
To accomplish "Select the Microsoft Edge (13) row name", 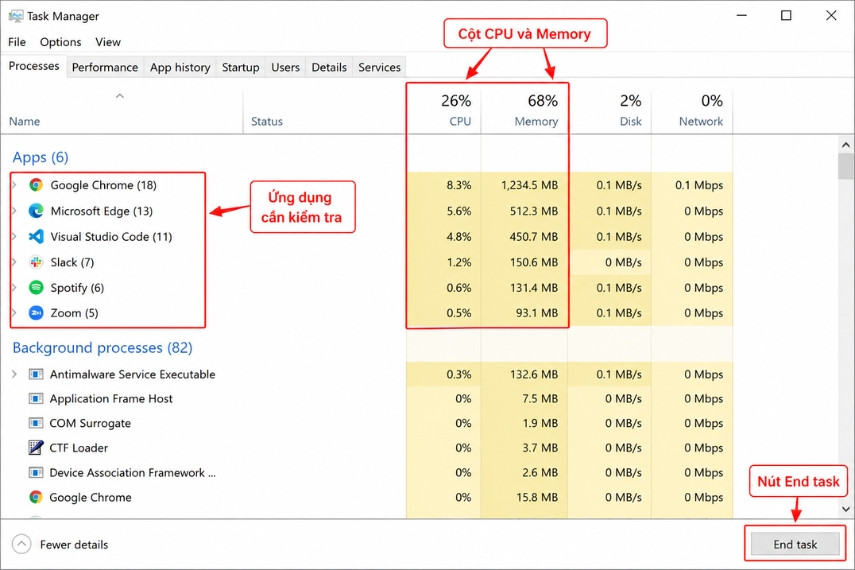I will tap(101, 211).
